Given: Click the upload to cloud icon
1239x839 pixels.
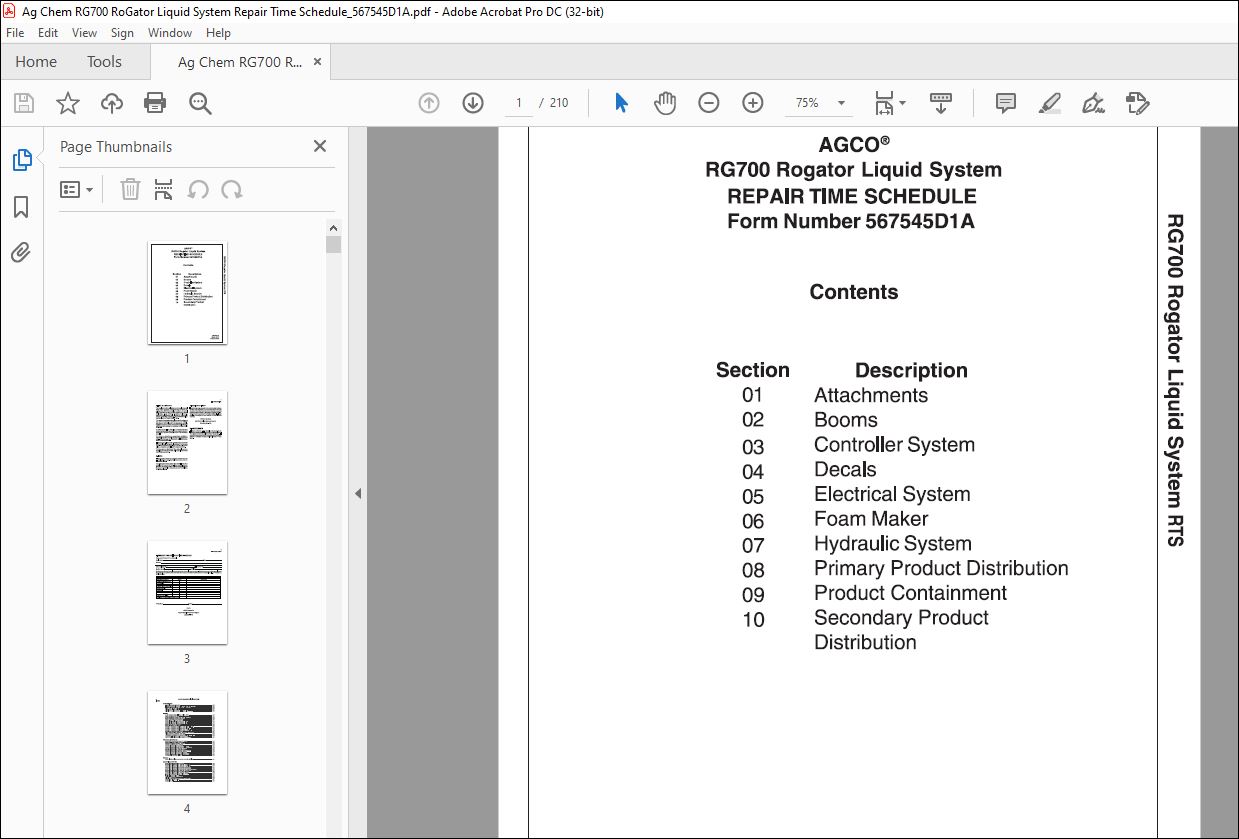Looking at the screenshot, I should tap(112, 103).
